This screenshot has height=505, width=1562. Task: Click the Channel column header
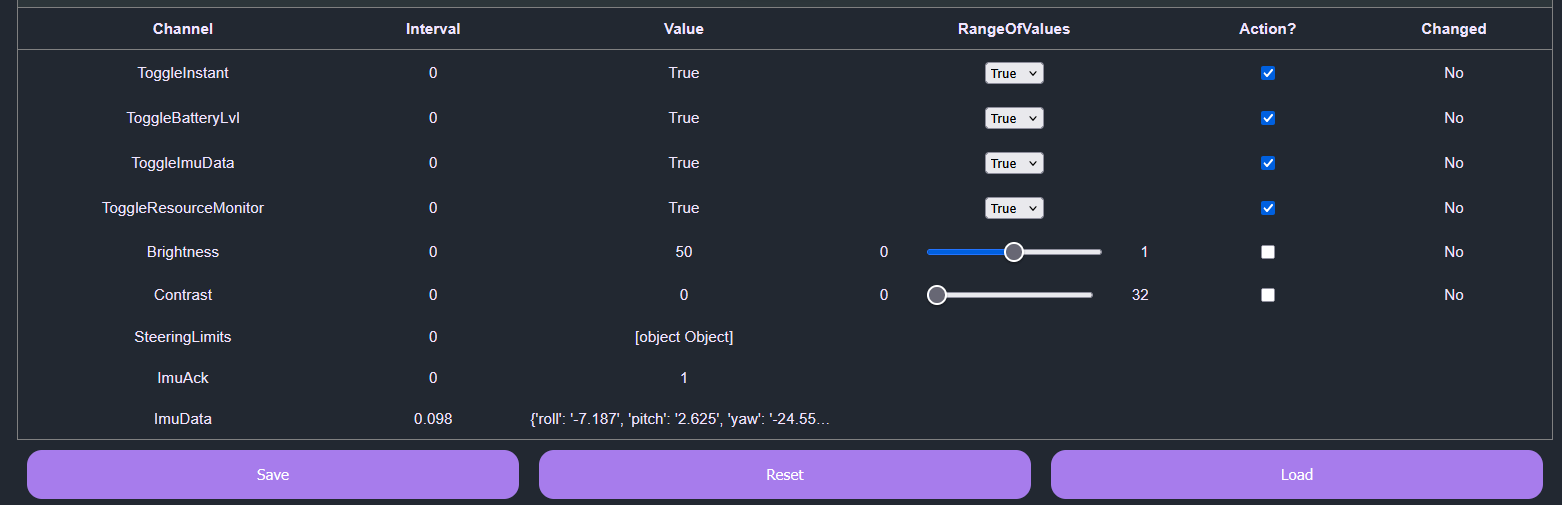pyautogui.click(x=183, y=29)
